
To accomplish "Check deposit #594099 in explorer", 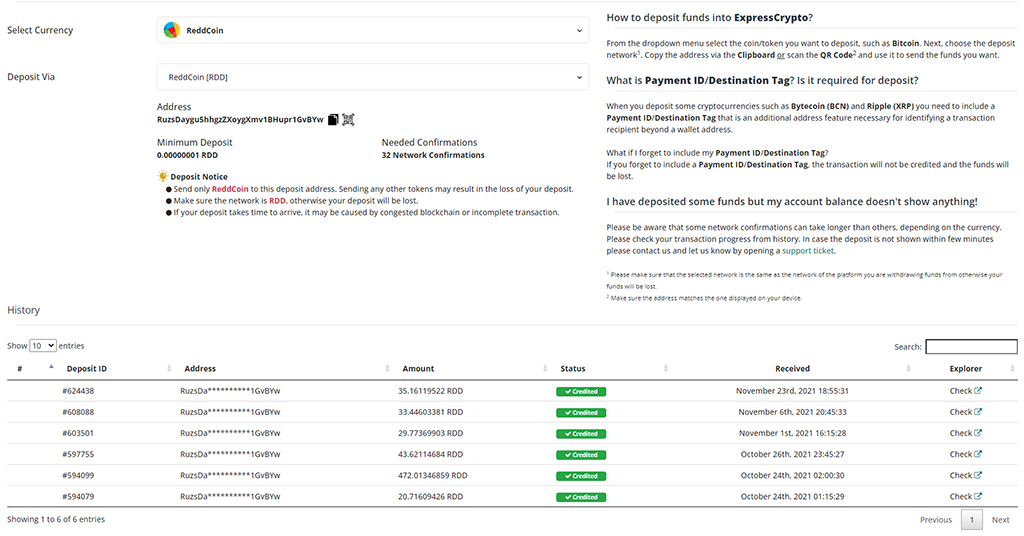I will click(965, 475).
